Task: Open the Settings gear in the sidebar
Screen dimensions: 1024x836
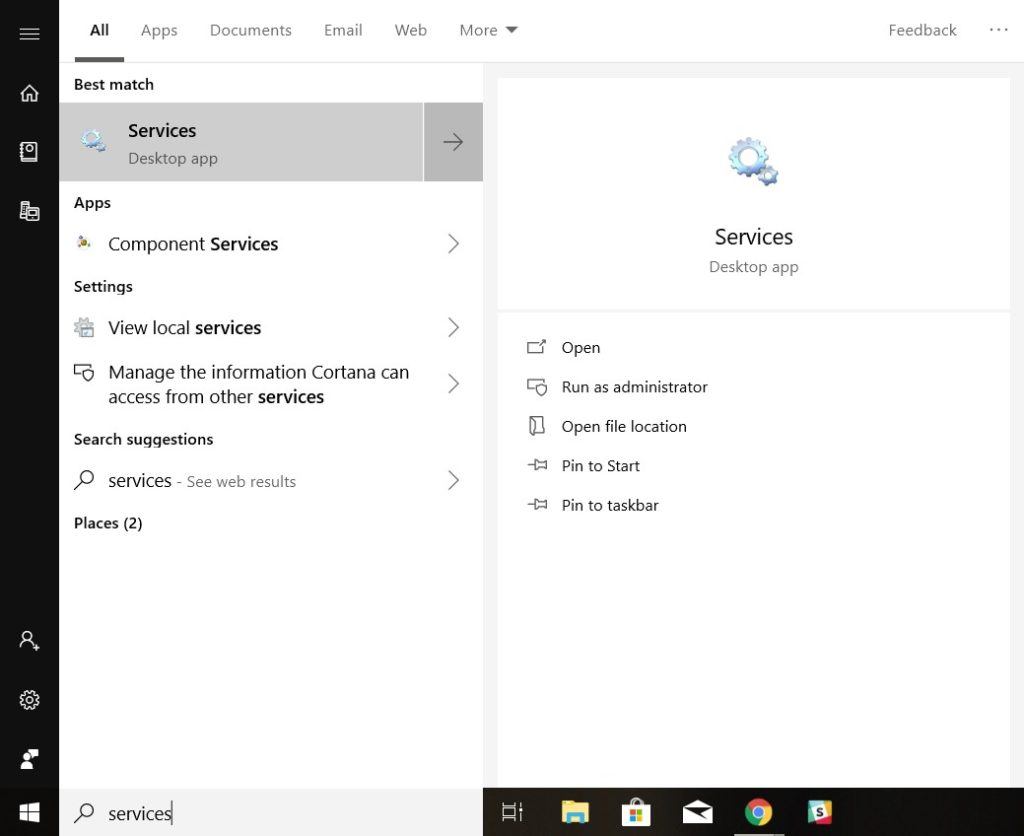Action: click(29, 700)
